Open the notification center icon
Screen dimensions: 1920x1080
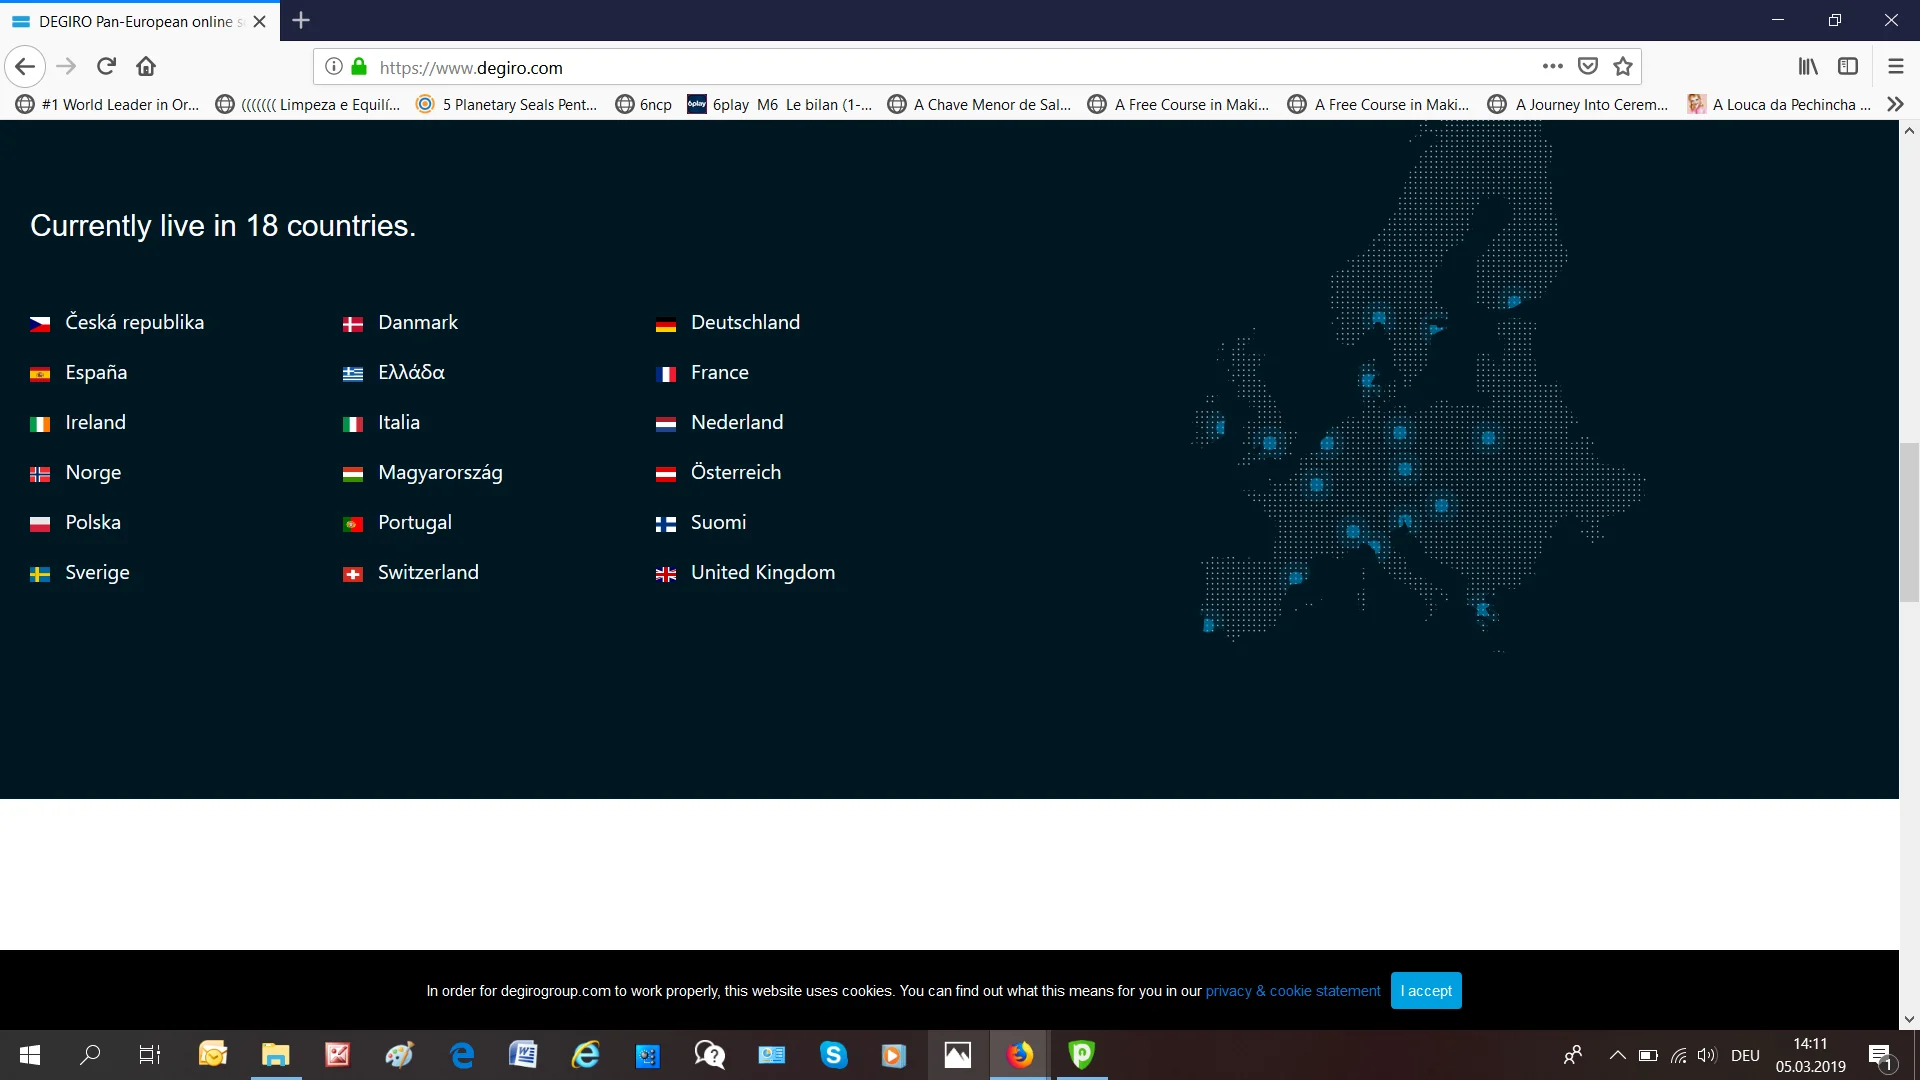1881,1056
